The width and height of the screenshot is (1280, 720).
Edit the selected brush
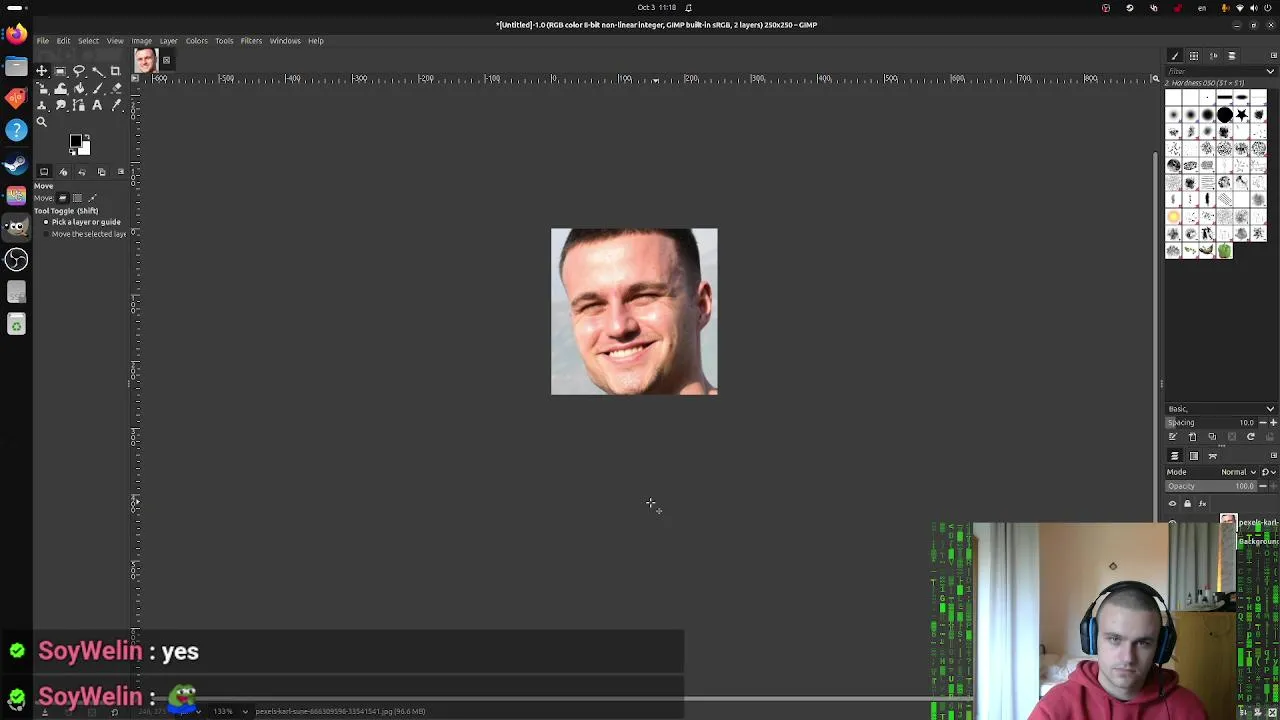coord(1173,436)
